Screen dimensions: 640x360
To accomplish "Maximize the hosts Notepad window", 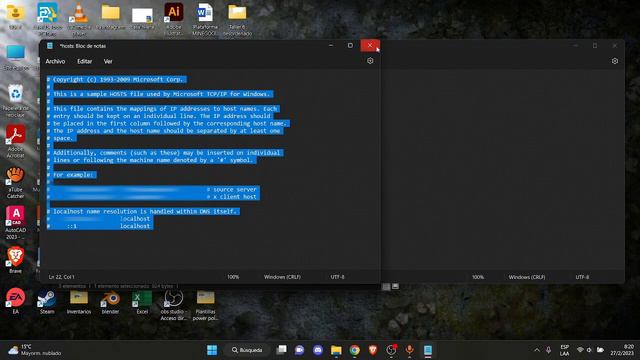I will [x=350, y=45].
